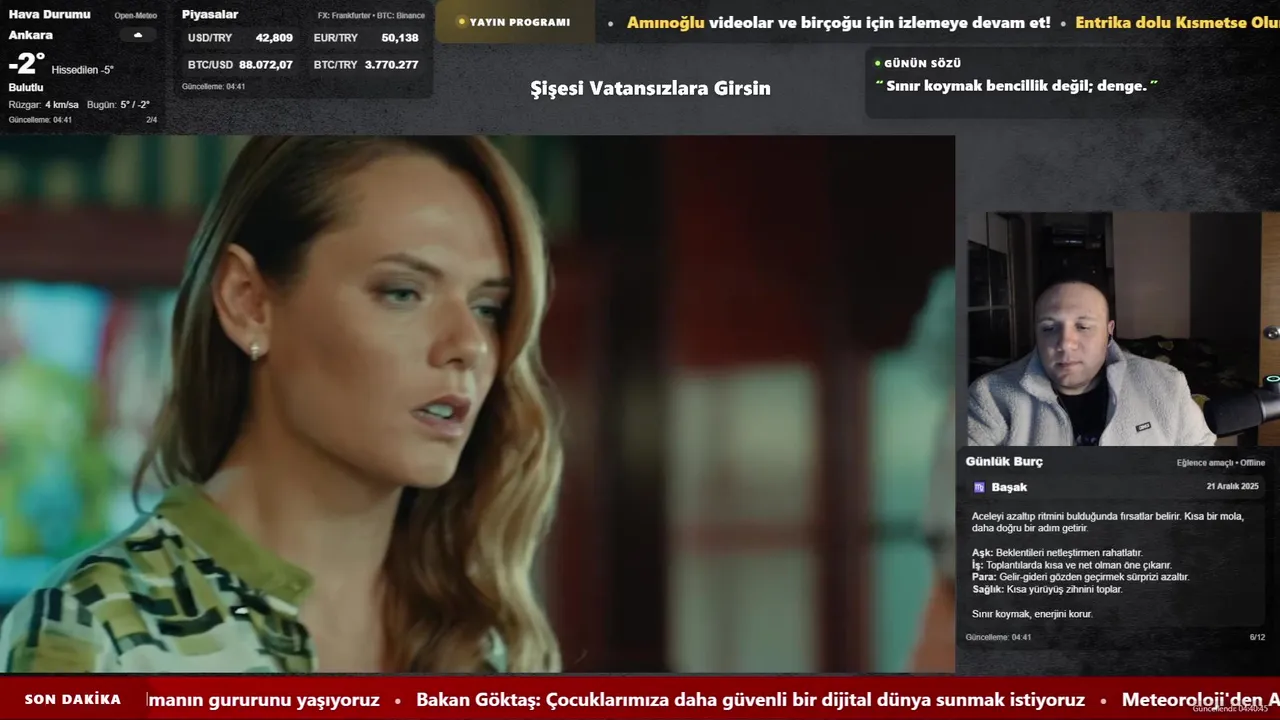Click the Rüzgar 4 km/sa wind value

click(44, 104)
